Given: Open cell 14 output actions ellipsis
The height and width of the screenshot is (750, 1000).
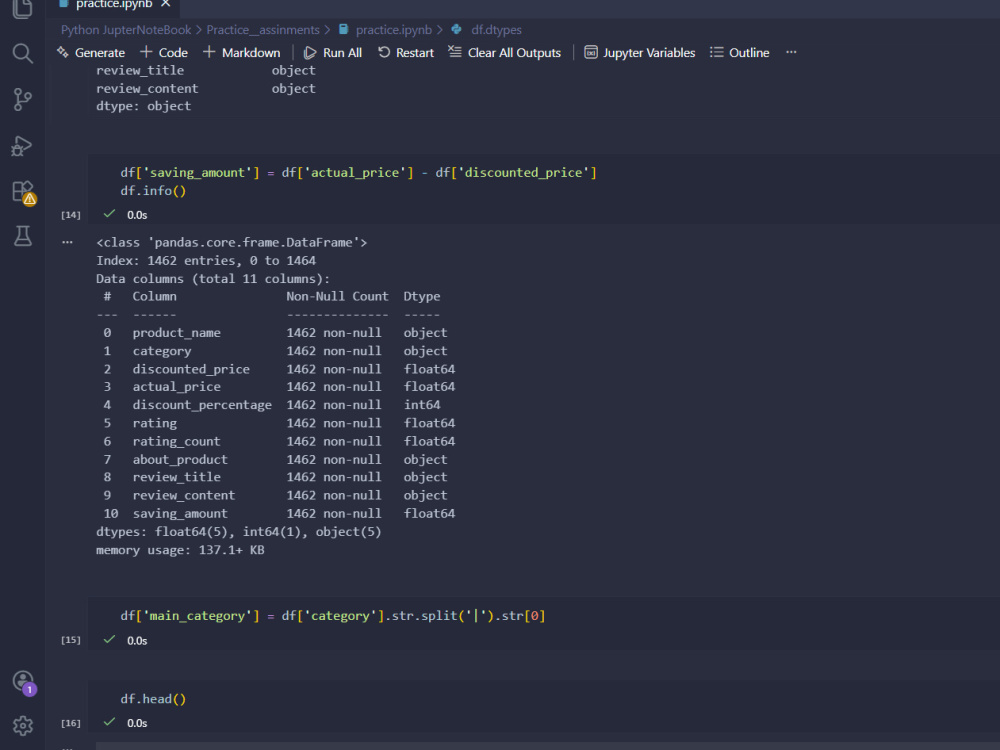Looking at the screenshot, I should [67, 242].
